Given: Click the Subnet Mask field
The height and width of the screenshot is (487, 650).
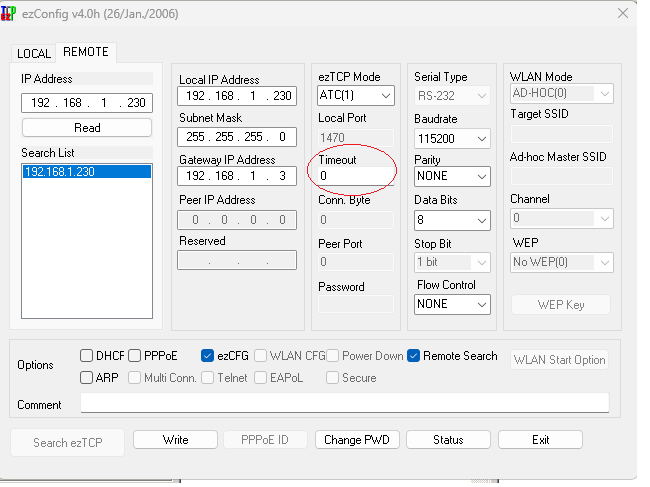Looking at the screenshot, I should coord(237,137).
